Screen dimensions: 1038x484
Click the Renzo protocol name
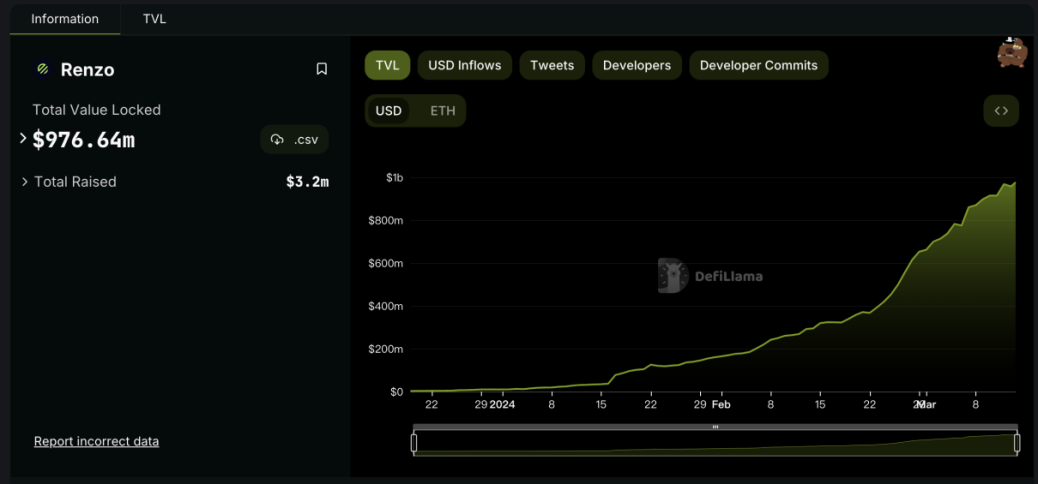pyautogui.click(x=87, y=70)
